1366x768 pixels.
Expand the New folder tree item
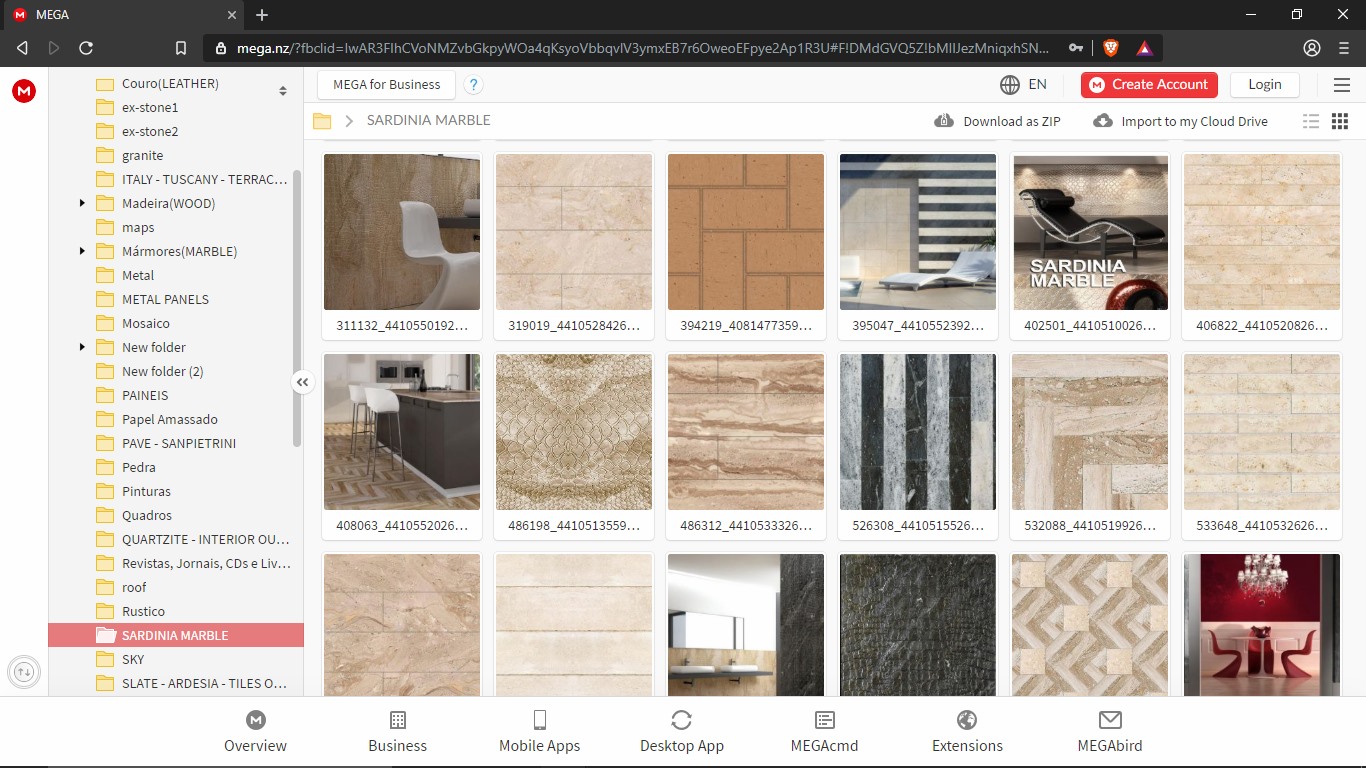point(82,347)
